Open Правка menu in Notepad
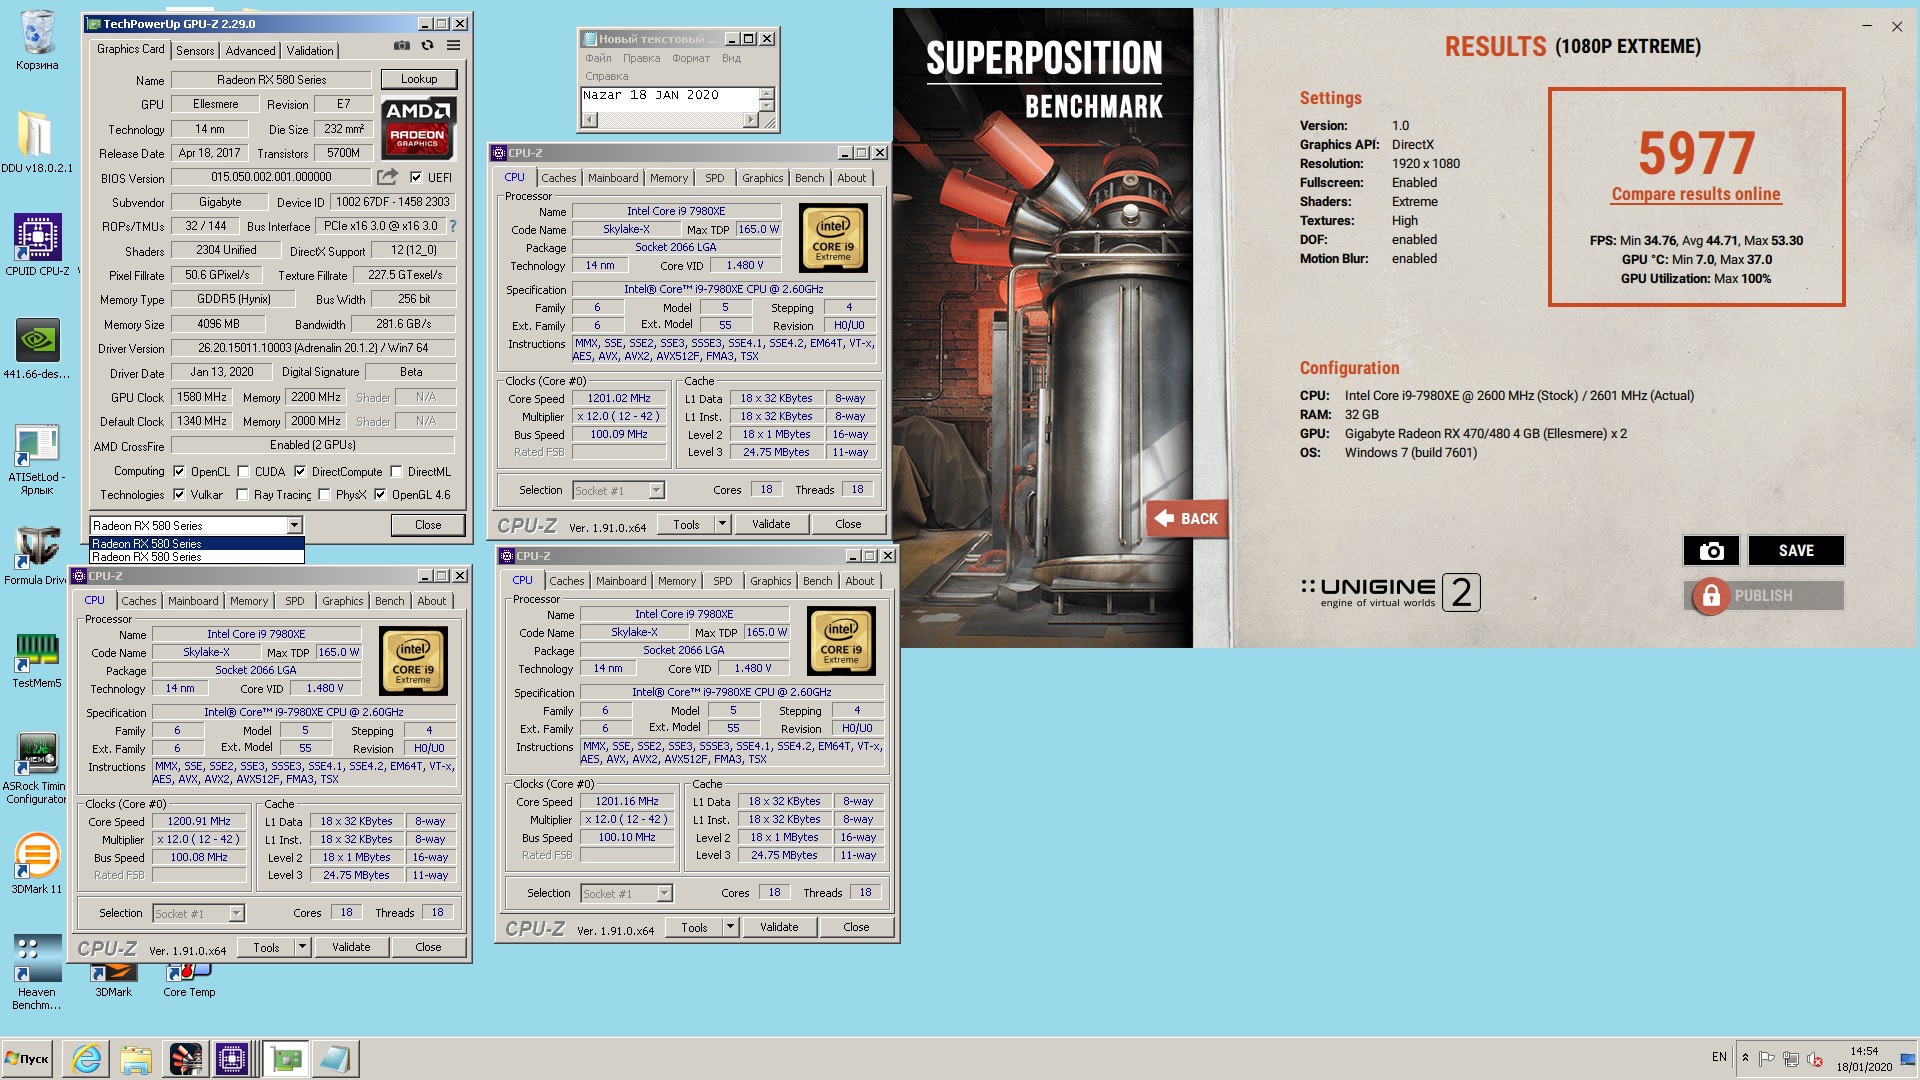The image size is (1920, 1080). (641, 58)
